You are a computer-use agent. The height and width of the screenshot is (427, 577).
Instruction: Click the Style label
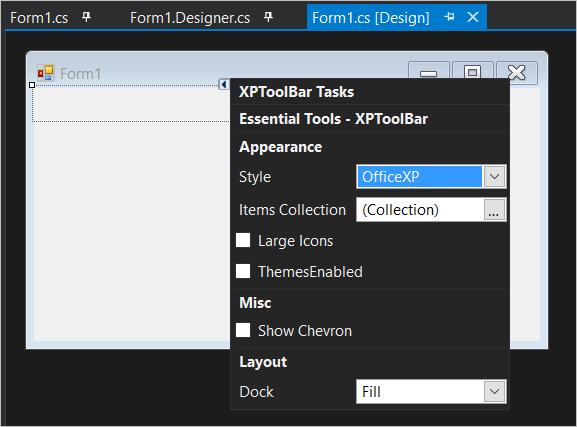click(255, 177)
